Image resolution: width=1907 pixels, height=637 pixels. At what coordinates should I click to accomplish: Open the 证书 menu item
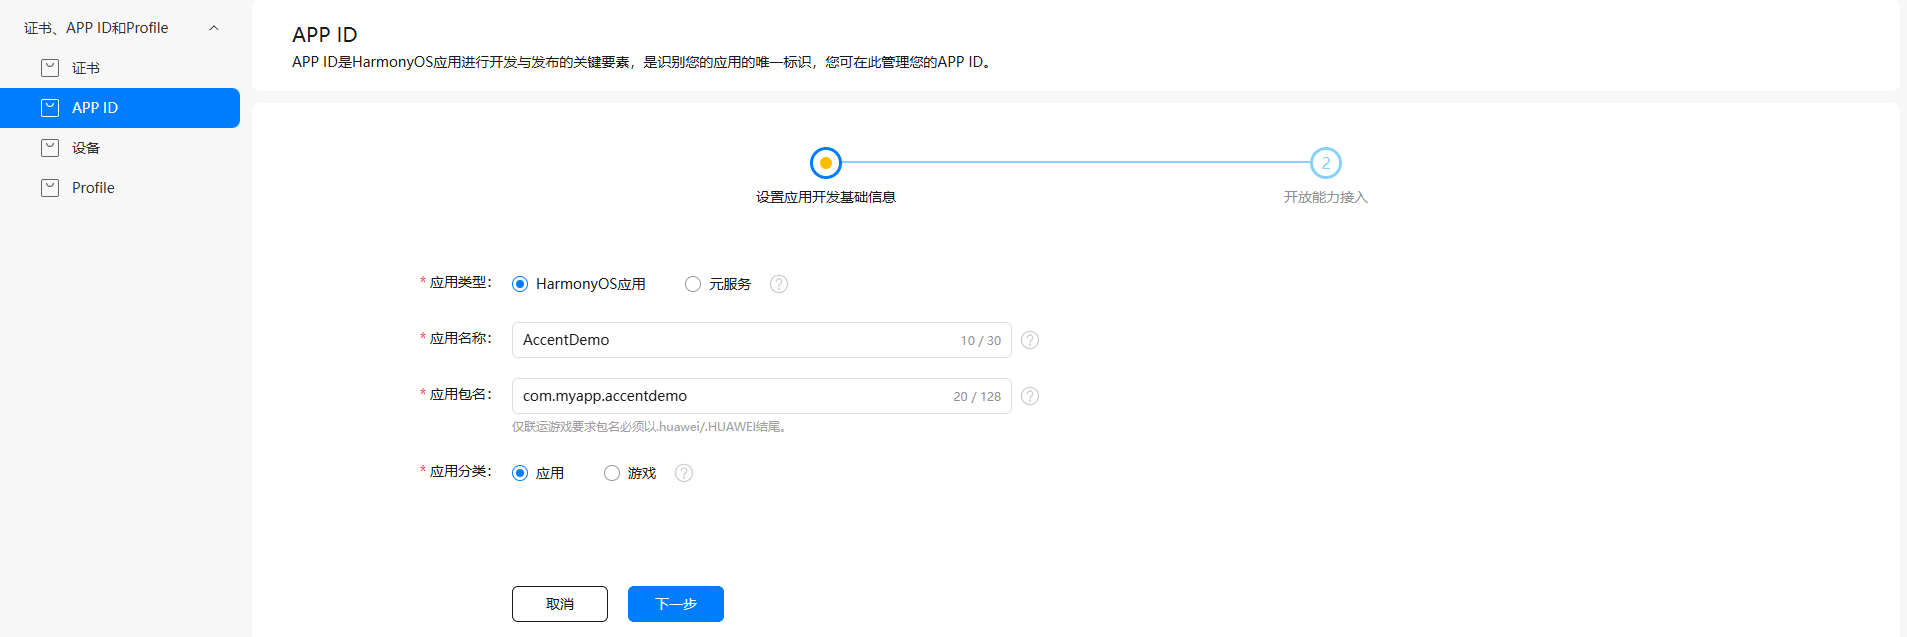click(x=120, y=68)
